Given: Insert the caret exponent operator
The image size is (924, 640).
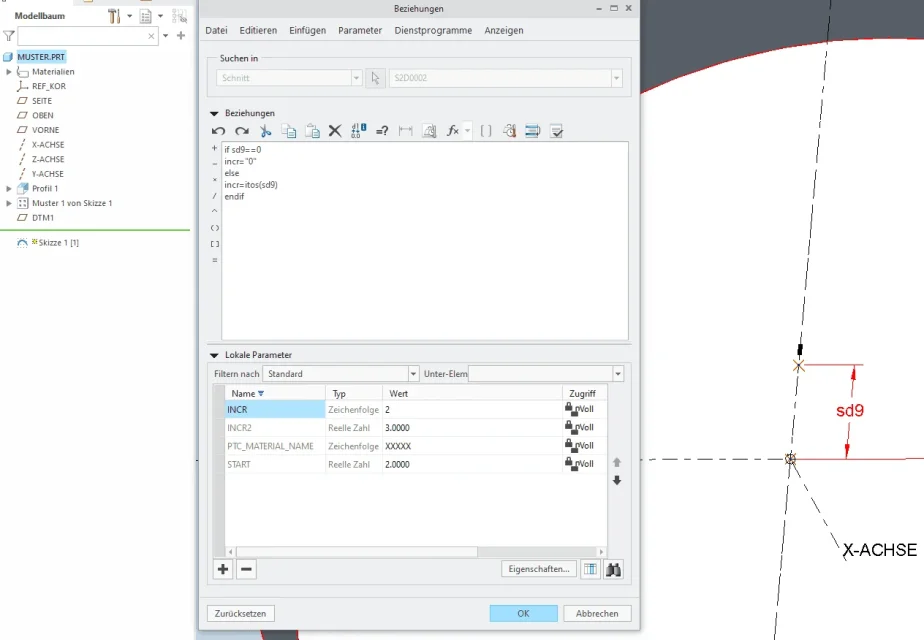Looking at the screenshot, I should [214, 211].
